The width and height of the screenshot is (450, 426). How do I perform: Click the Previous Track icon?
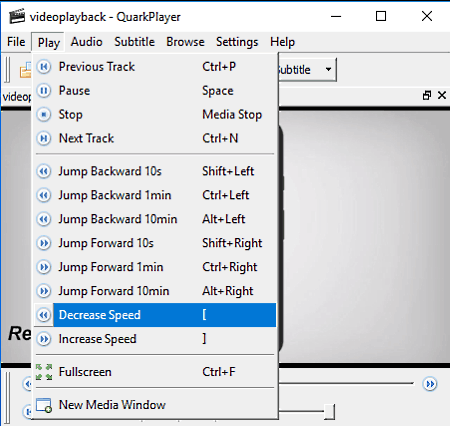click(x=44, y=67)
